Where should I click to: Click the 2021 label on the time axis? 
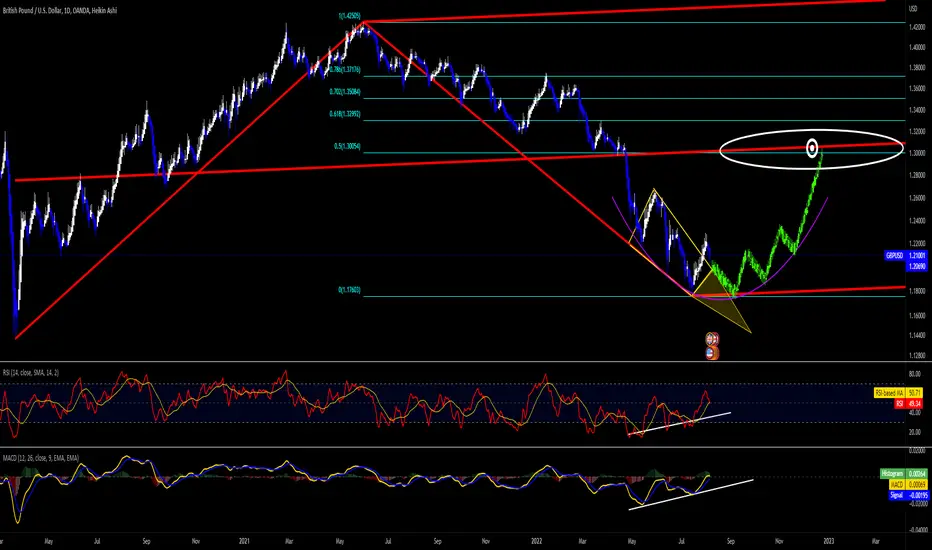tap(244, 541)
